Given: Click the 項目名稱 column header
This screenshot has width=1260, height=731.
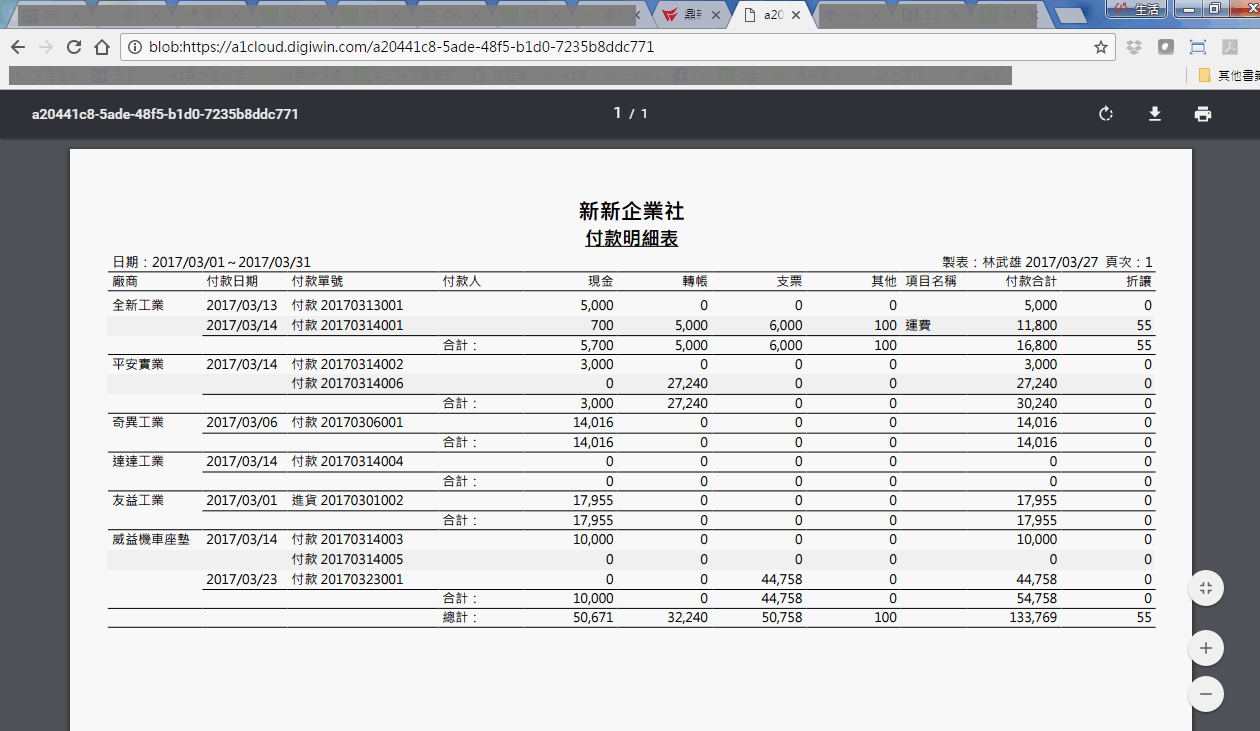Looking at the screenshot, I should point(931,281).
